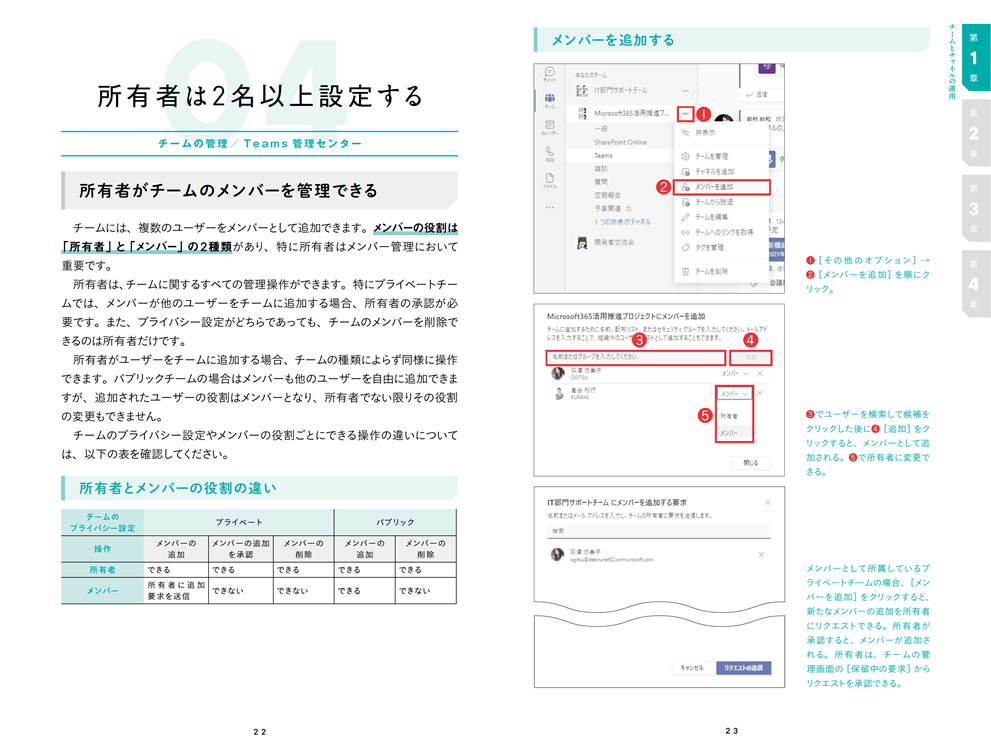Click the 追加 button in add-member dialog
The image size is (991, 755).
pos(750,358)
